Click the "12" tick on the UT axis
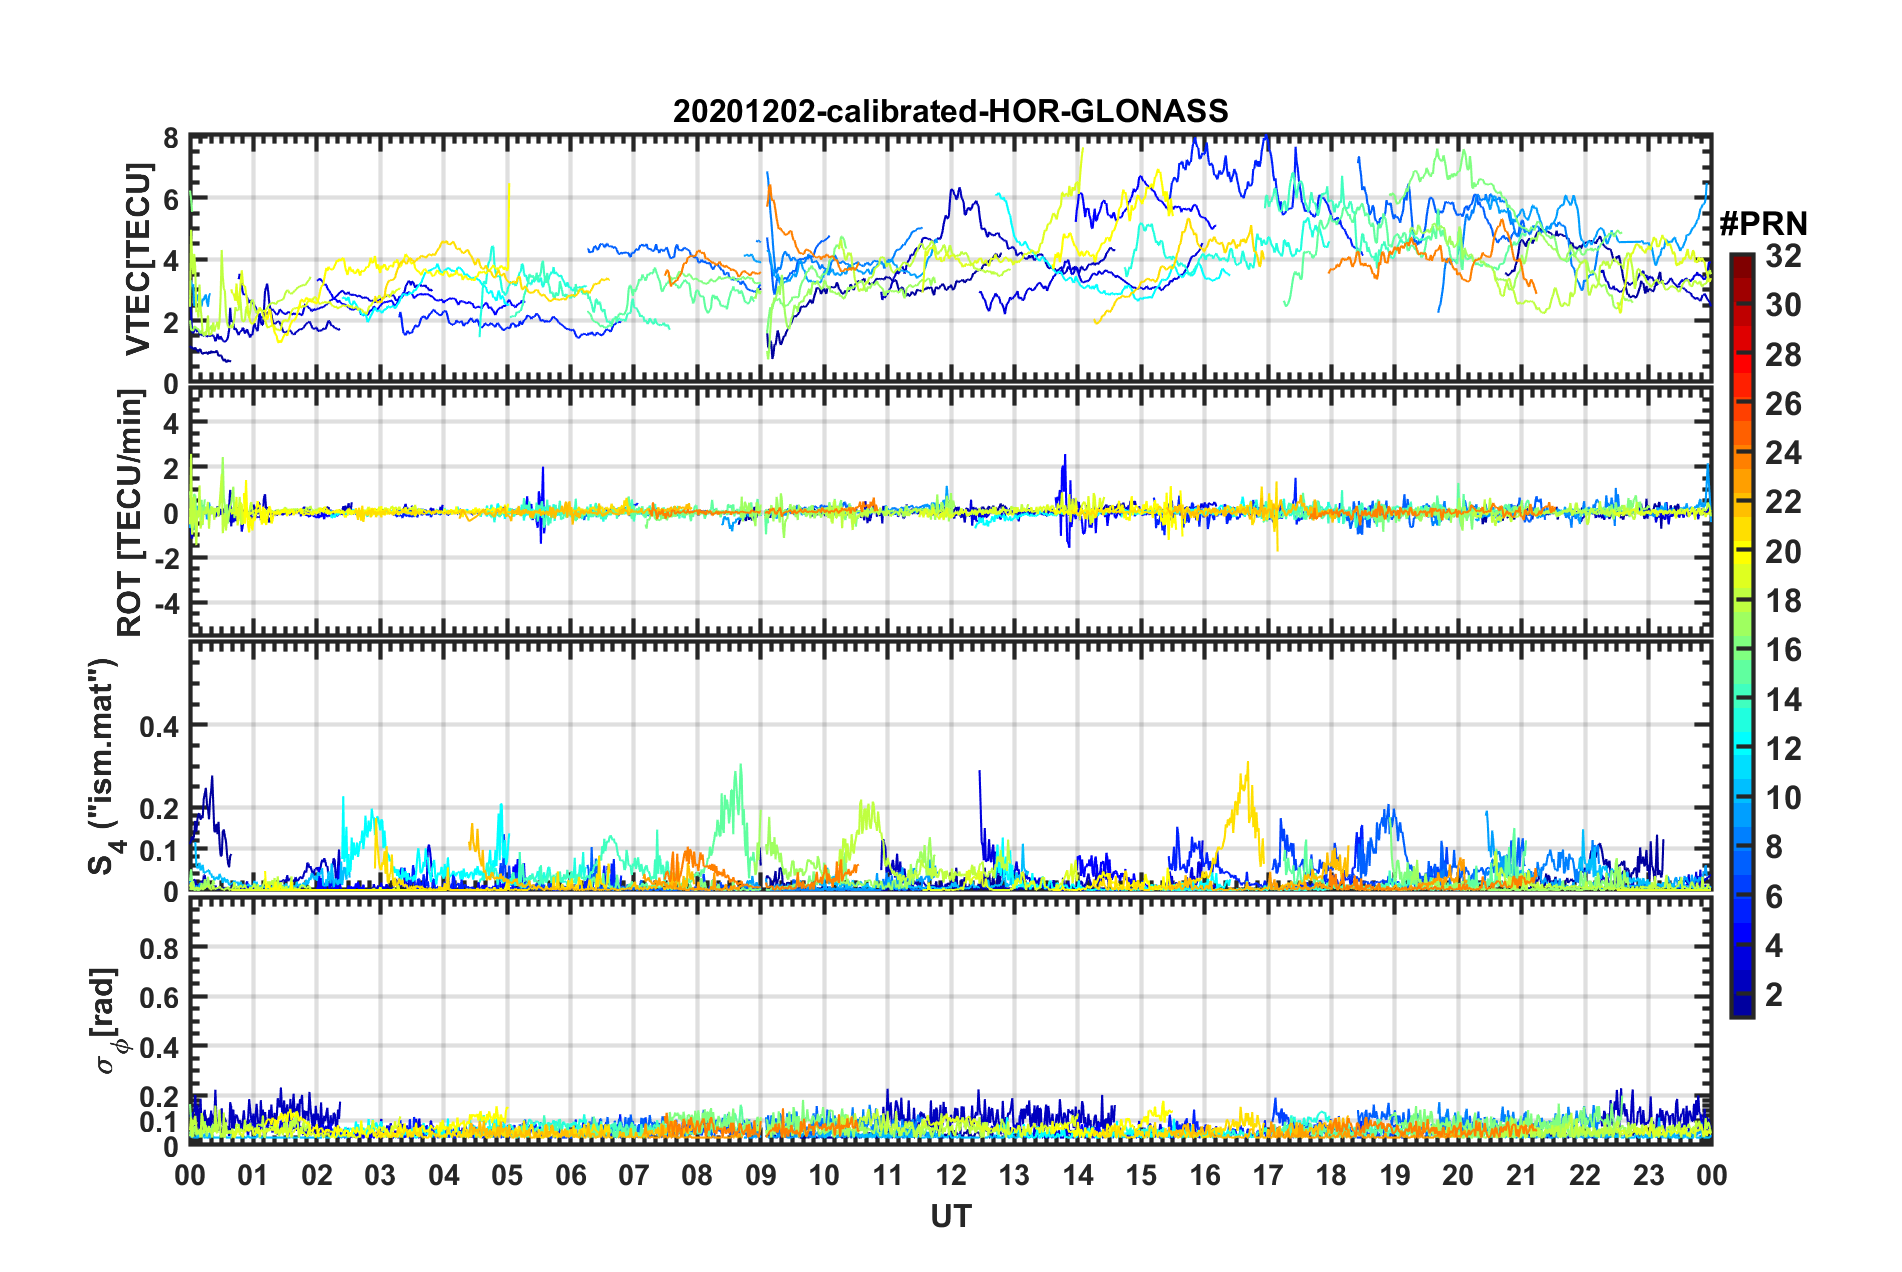Image resolution: width=1902 pixels, height=1272 pixels. 951,1175
